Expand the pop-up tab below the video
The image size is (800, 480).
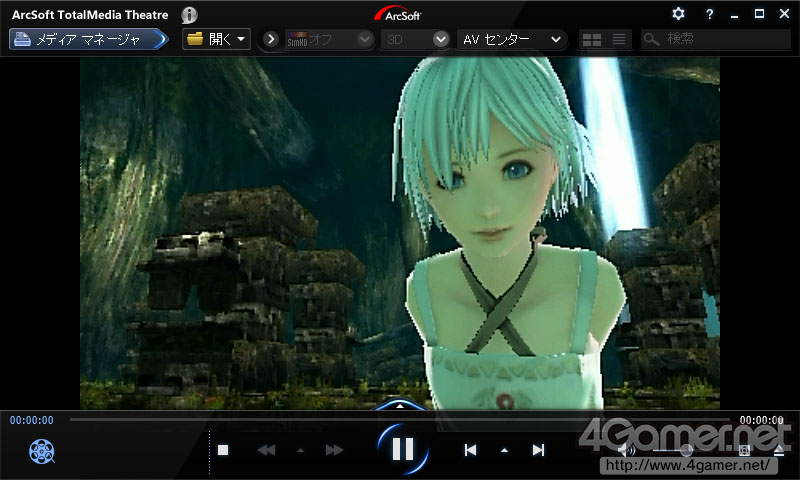coord(400,405)
